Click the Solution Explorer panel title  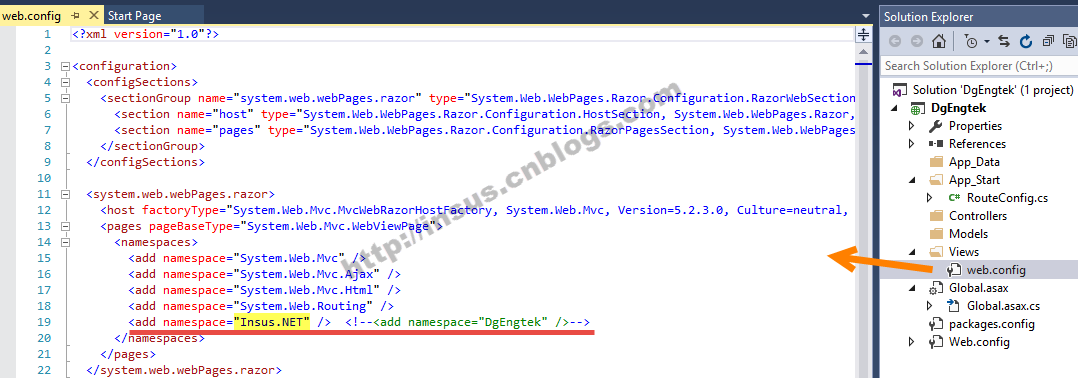(928, 16)
